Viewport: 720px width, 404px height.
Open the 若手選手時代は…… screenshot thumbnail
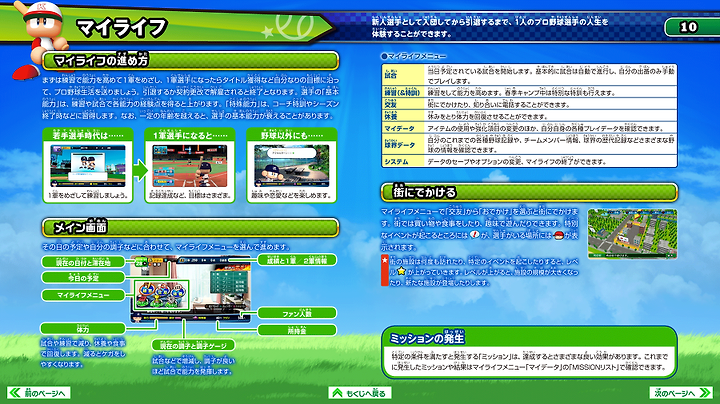click(x=88, y=166)
